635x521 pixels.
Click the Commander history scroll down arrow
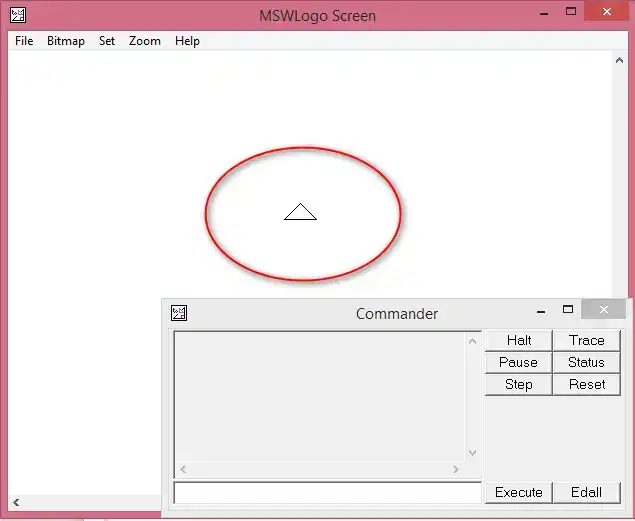[472, 453]
